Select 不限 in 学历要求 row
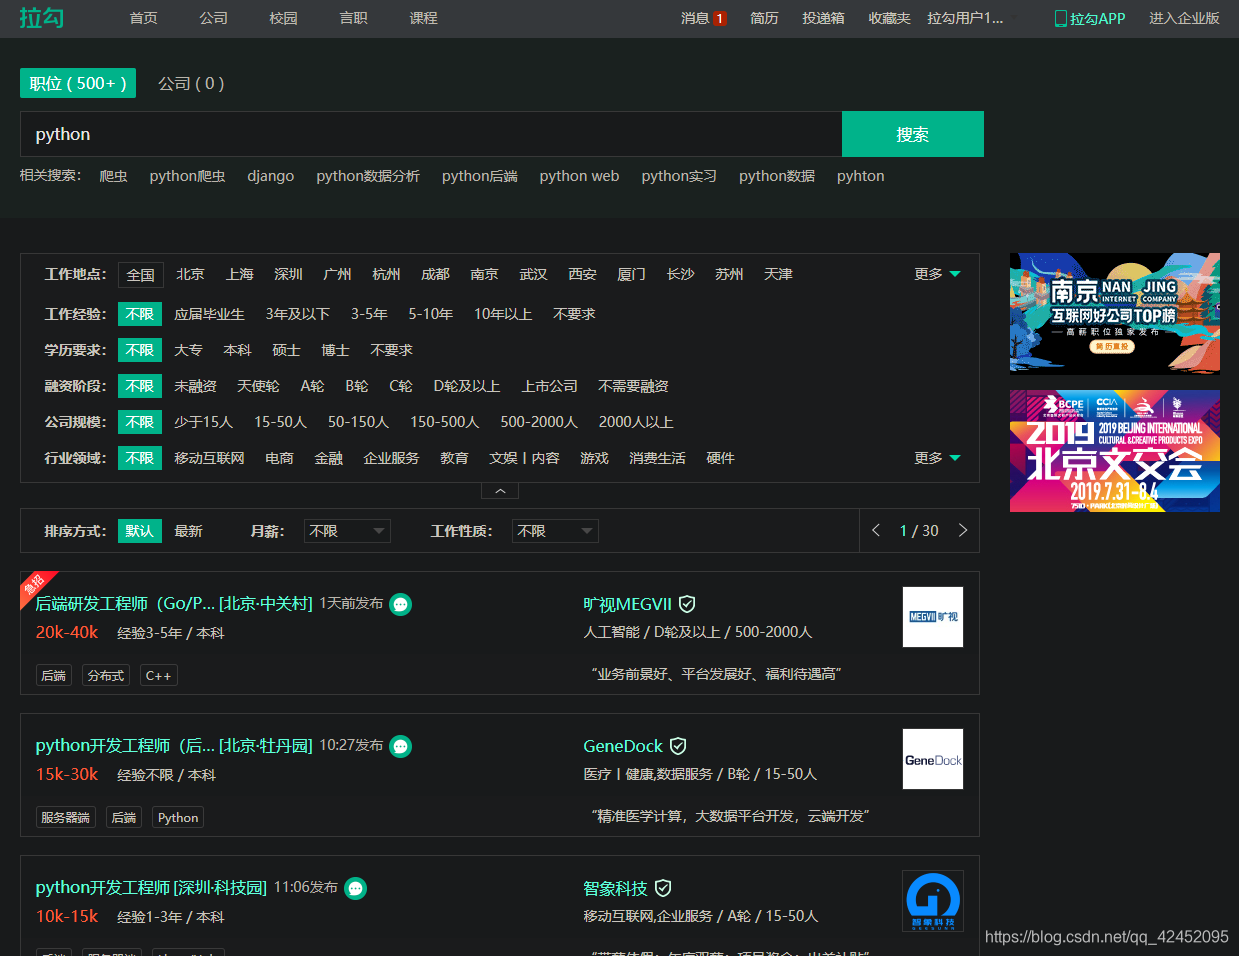Image resolution: width=1239 pixels, height=956 pixels. (140, 350)
